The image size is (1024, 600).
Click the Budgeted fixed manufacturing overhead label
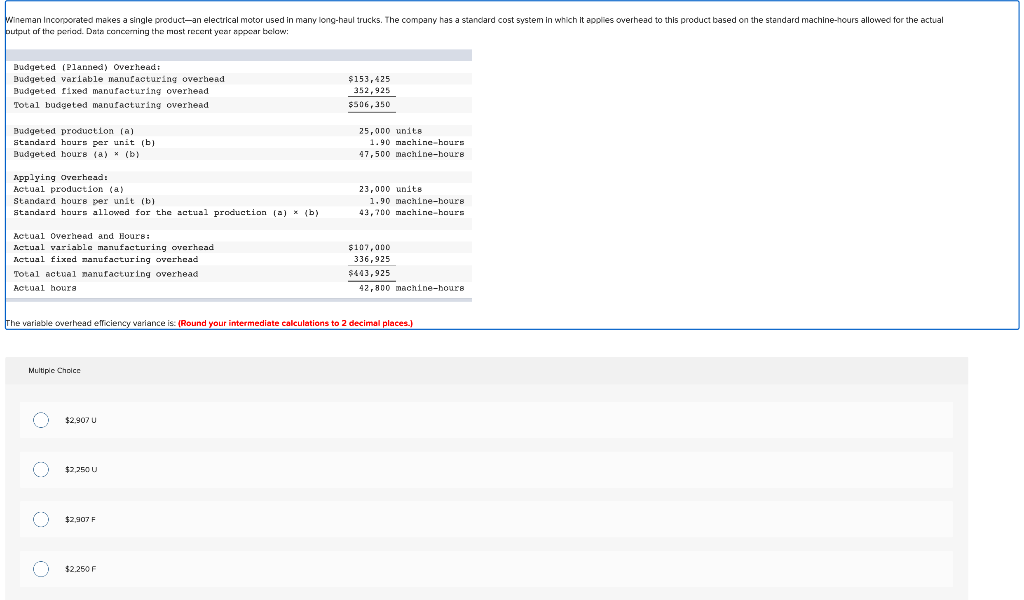111,91
